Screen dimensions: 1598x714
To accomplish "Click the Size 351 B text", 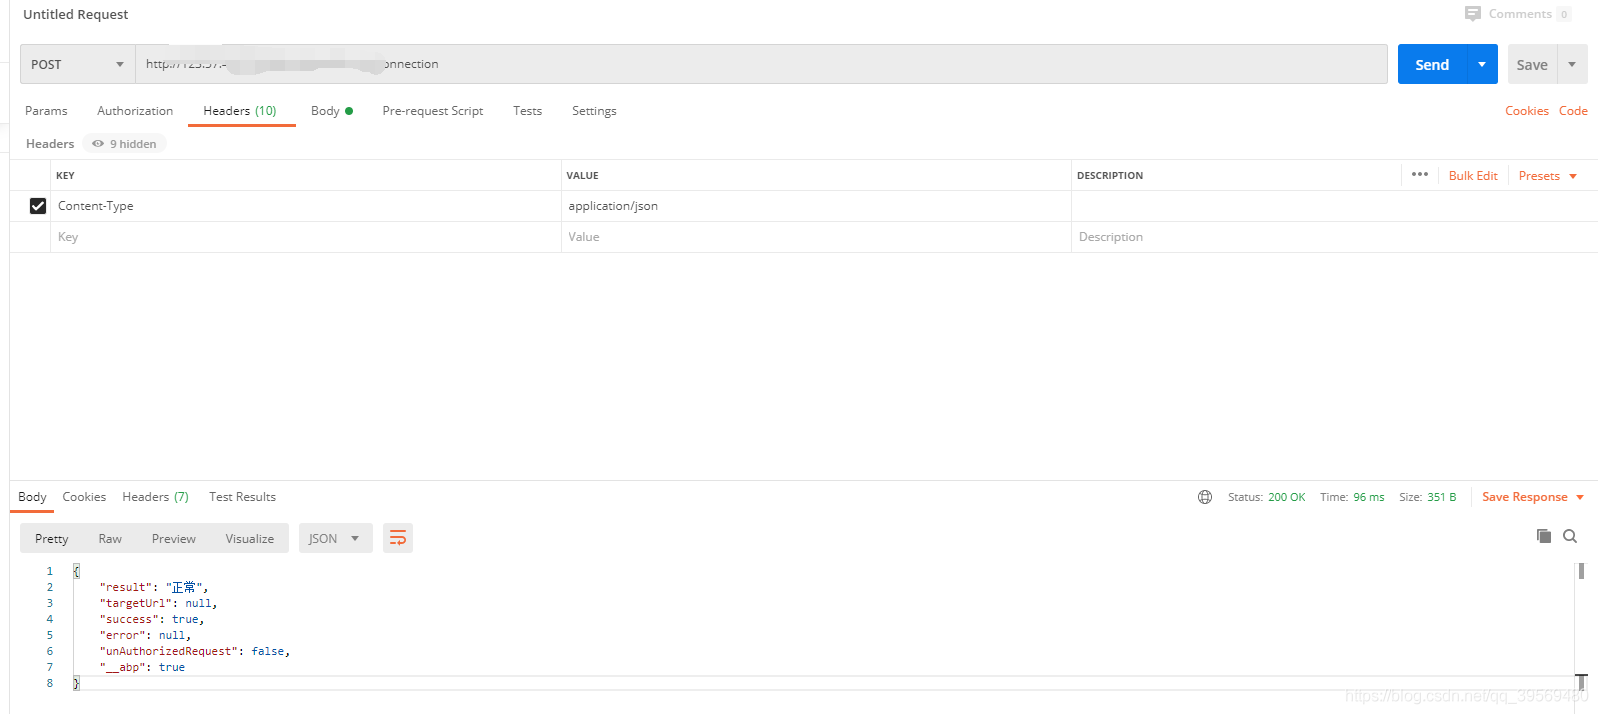I will [1427, 497].
